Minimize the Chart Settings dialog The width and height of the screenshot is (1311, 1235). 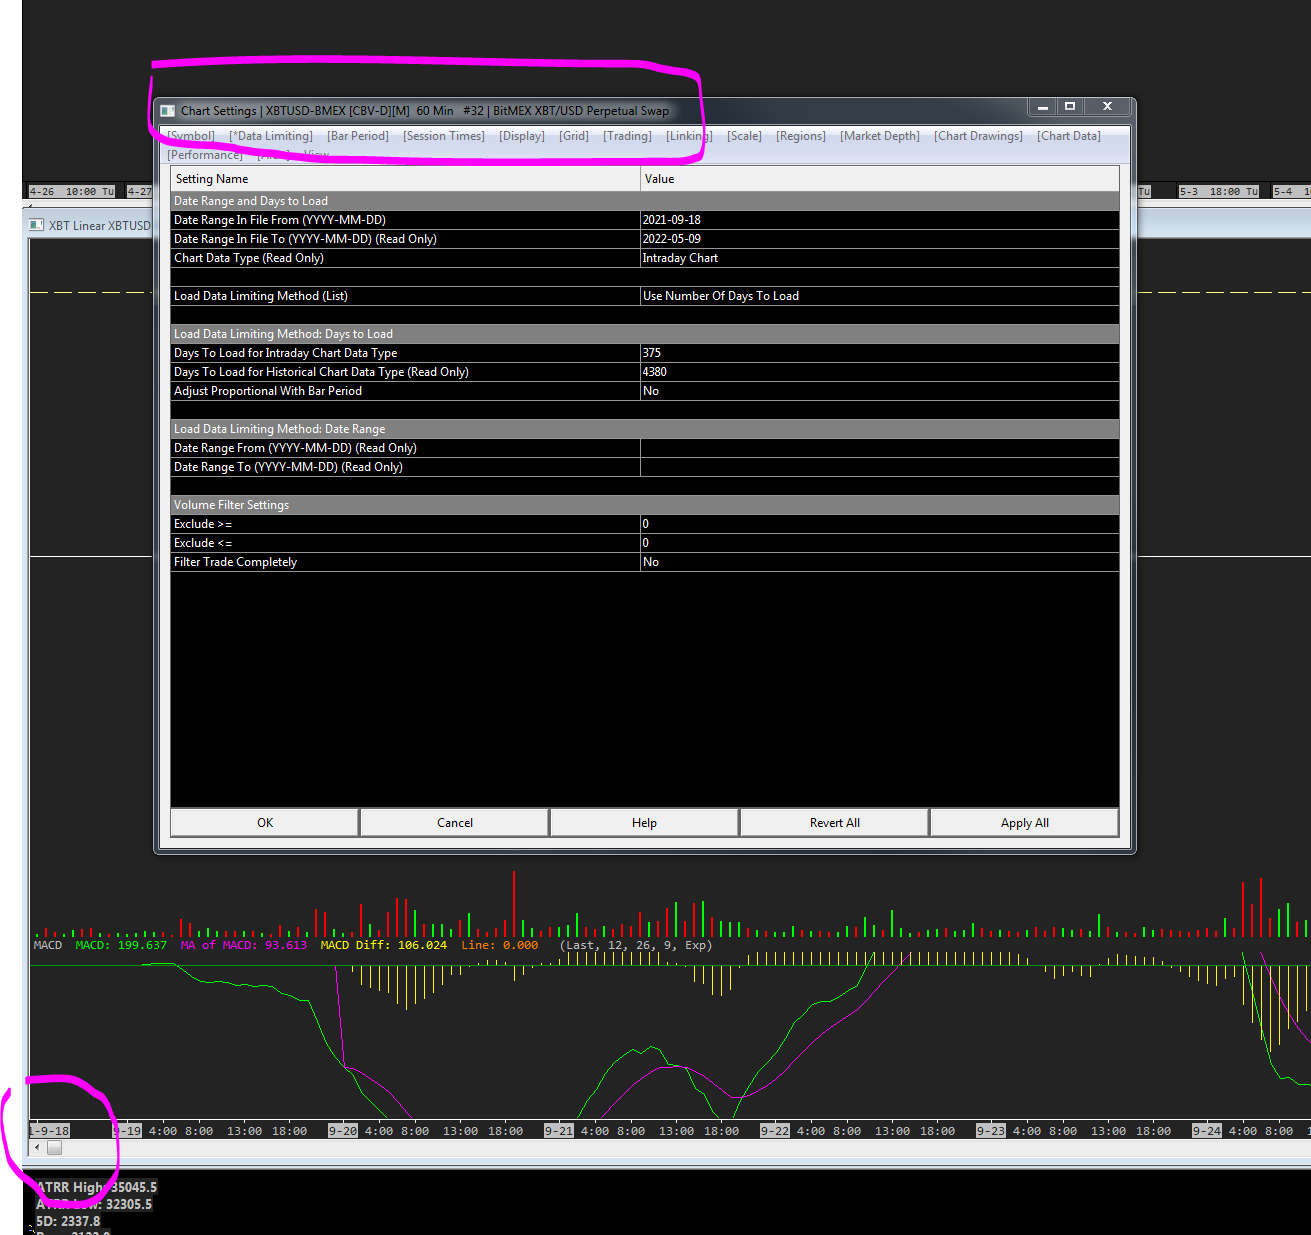pyautogui.click(x=1042, y=106)
